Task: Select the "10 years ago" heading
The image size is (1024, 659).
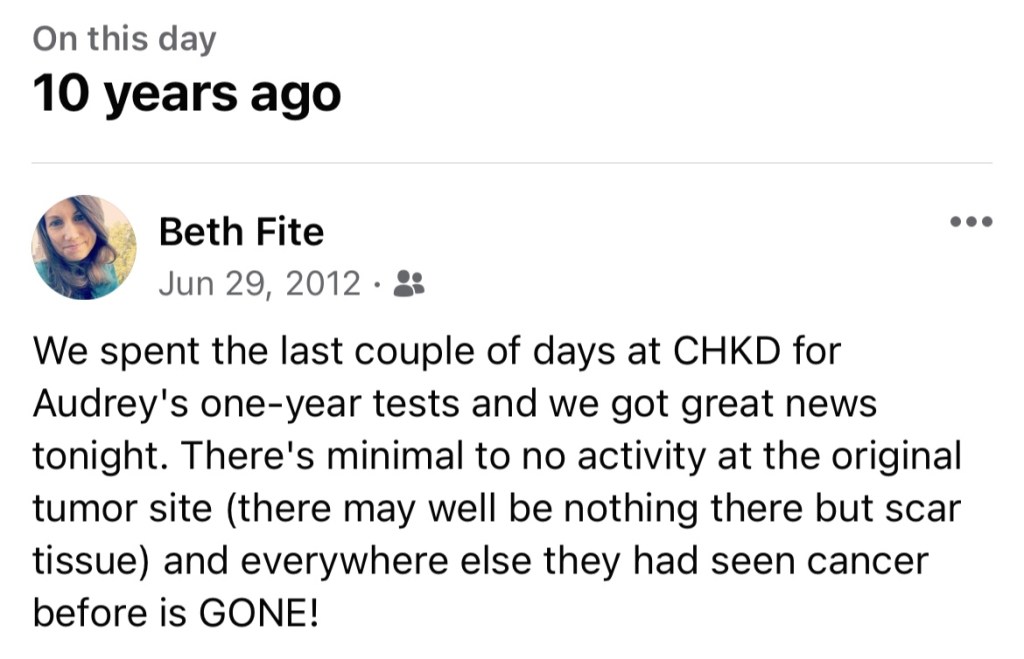Action: coord(187,95)
